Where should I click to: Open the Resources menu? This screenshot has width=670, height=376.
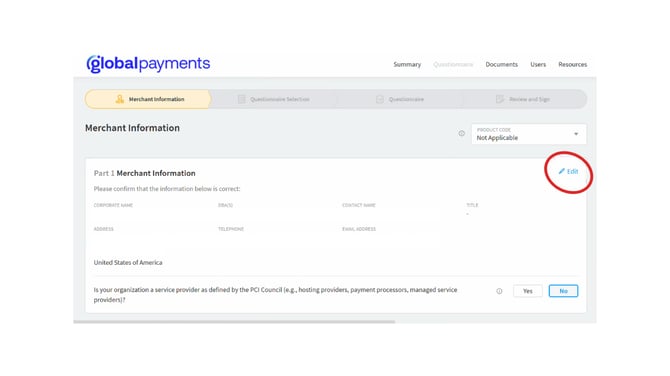pos(573,65)
